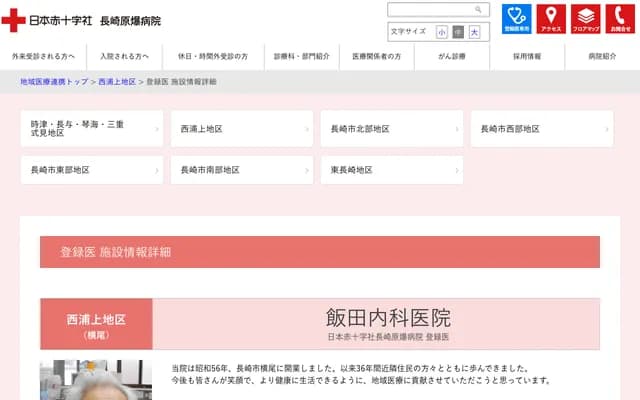This screenshot has width=640, height=400.
Task: Click the chevron on 東長崎地区 button
Action: coord(457,171)
